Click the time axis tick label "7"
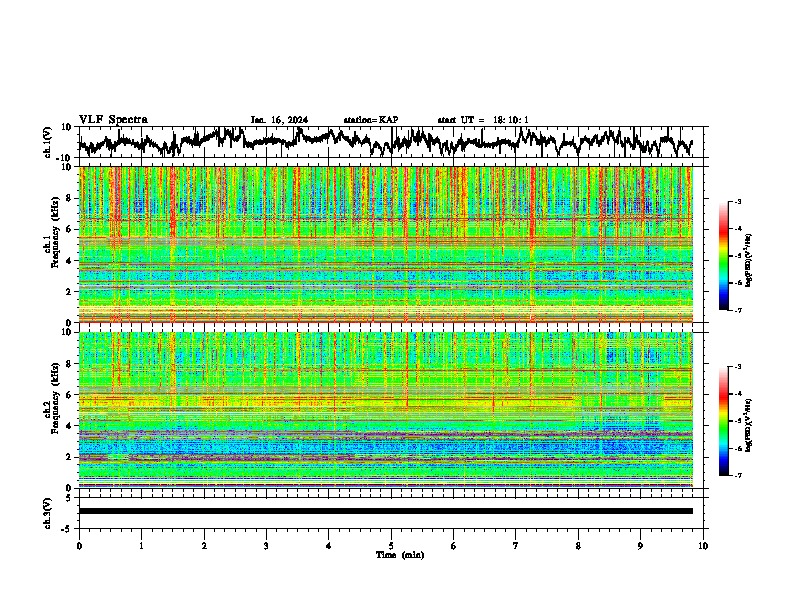Image resolution: width=792 pixels, height=612 pixels. 516,546
